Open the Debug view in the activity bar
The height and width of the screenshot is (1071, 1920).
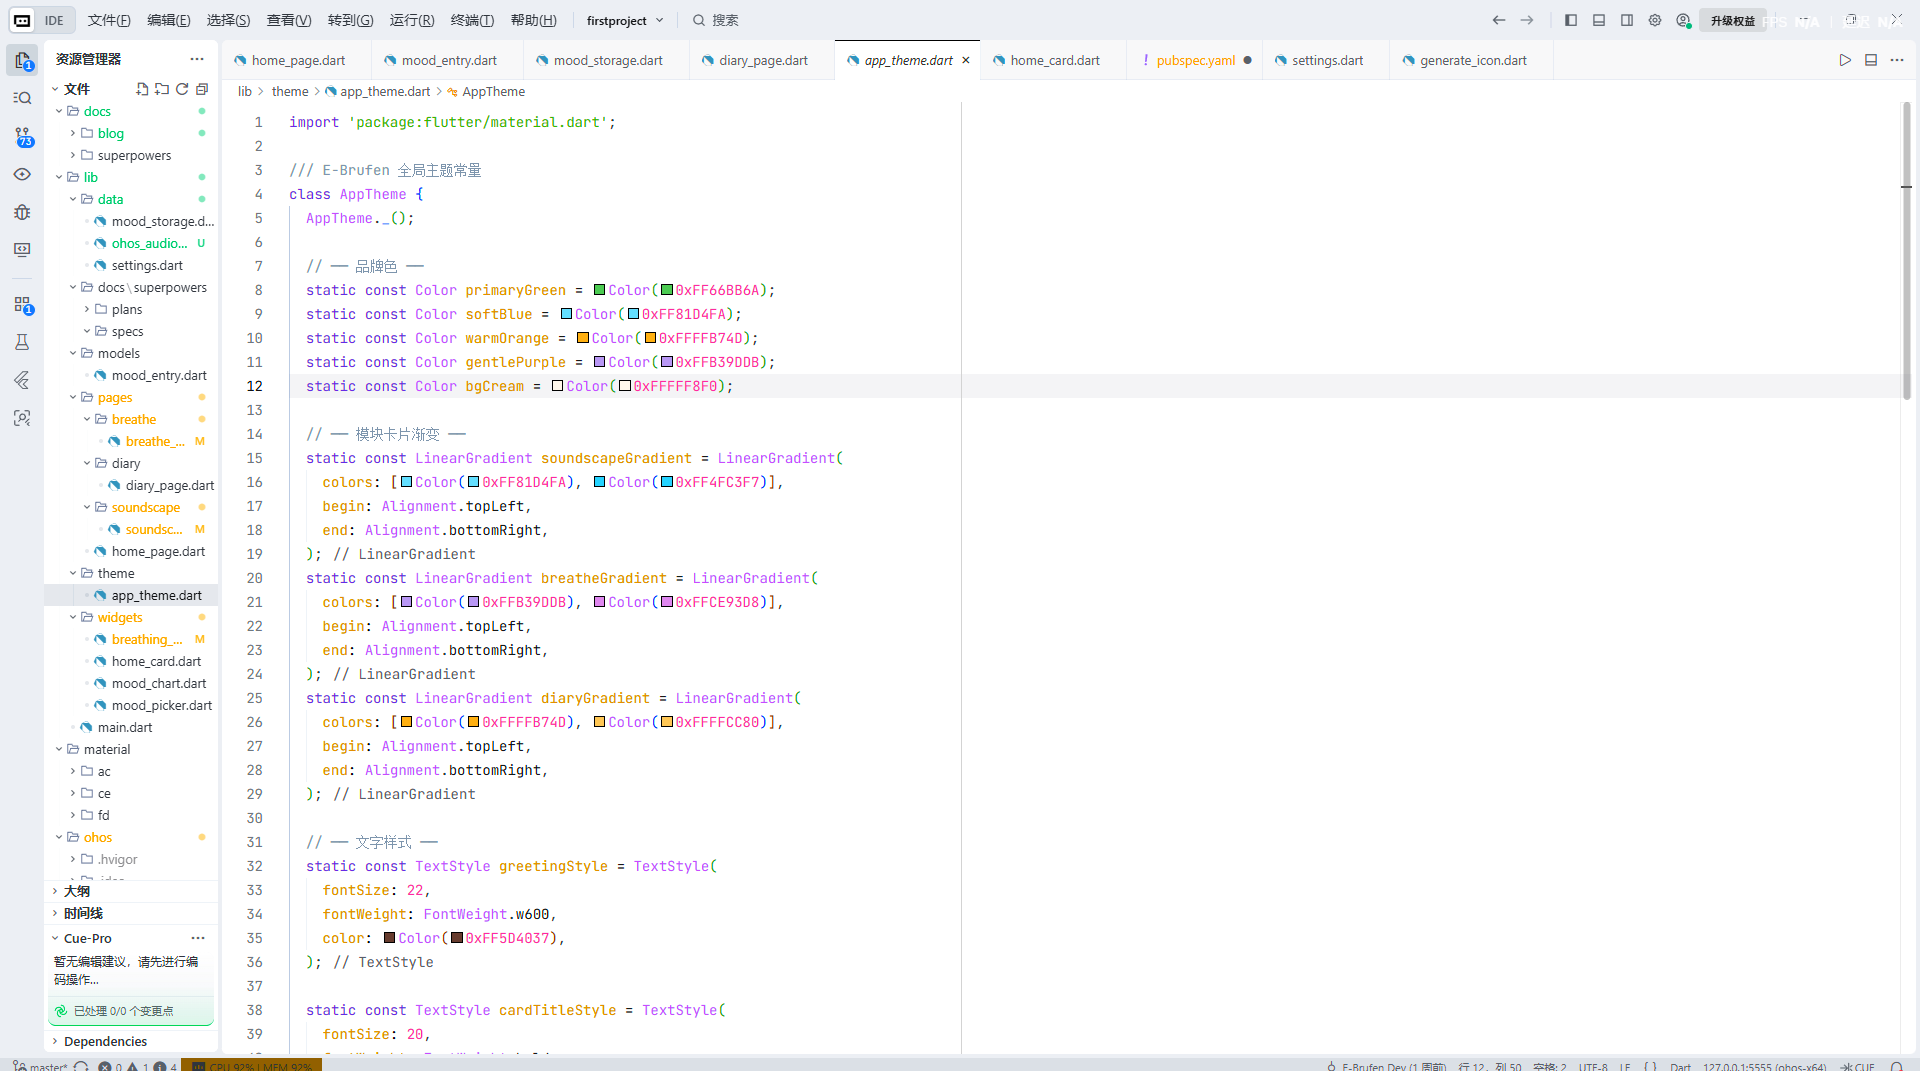pos(22,212)
